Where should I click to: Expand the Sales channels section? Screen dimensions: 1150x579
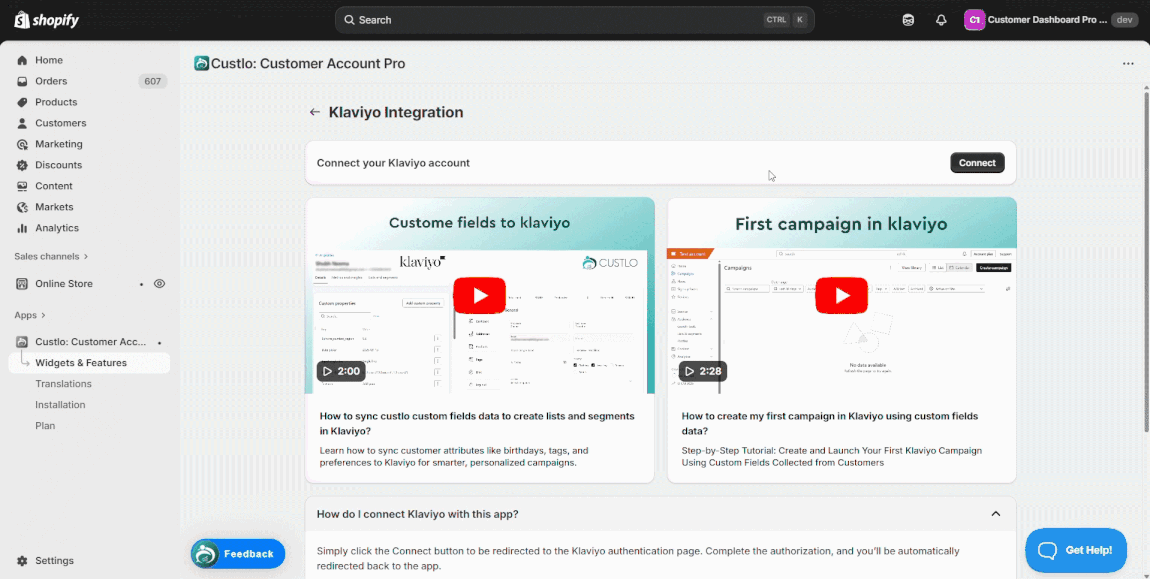pos(51,257)
